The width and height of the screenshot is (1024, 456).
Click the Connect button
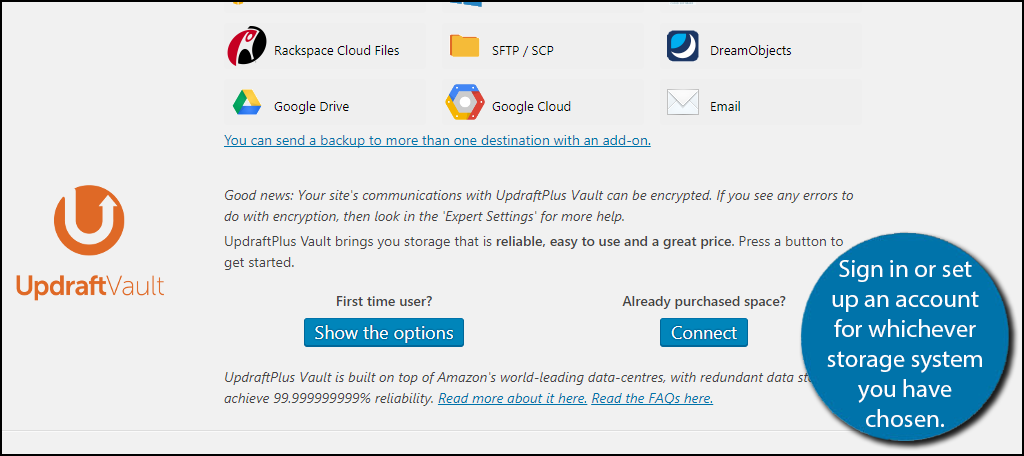[x=703, y=333]
